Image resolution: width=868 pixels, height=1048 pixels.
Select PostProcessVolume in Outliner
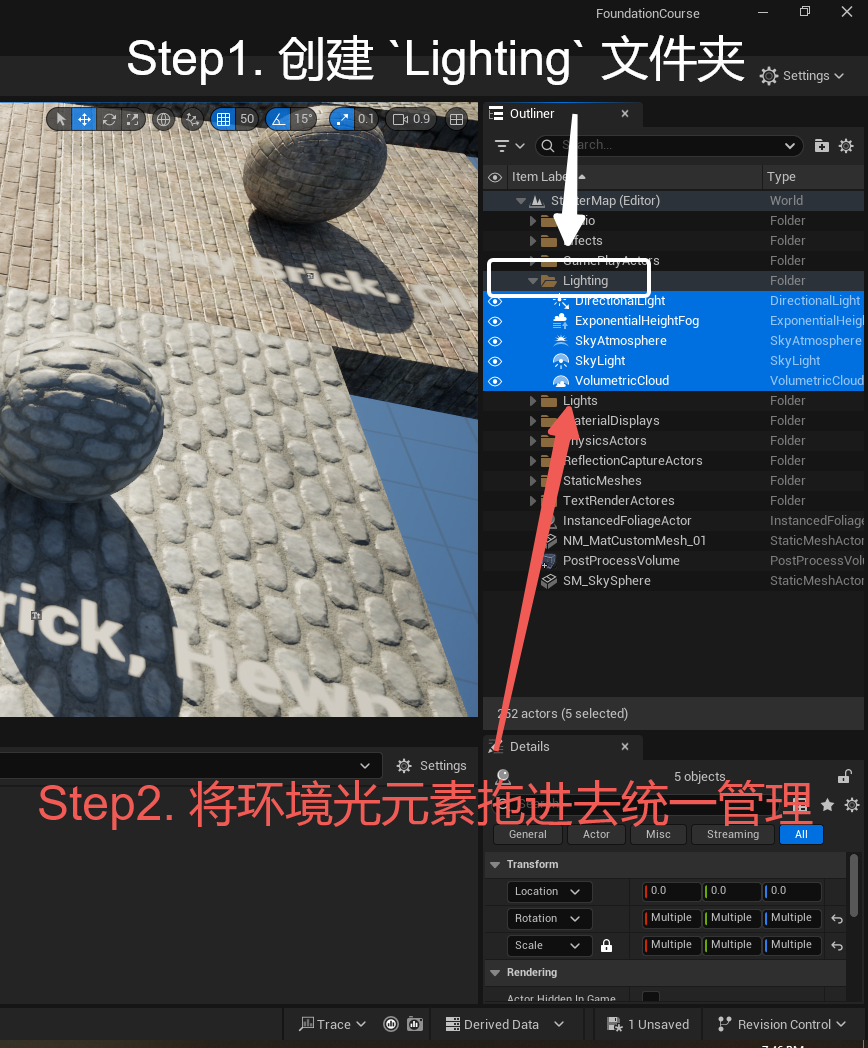(621, 561)
